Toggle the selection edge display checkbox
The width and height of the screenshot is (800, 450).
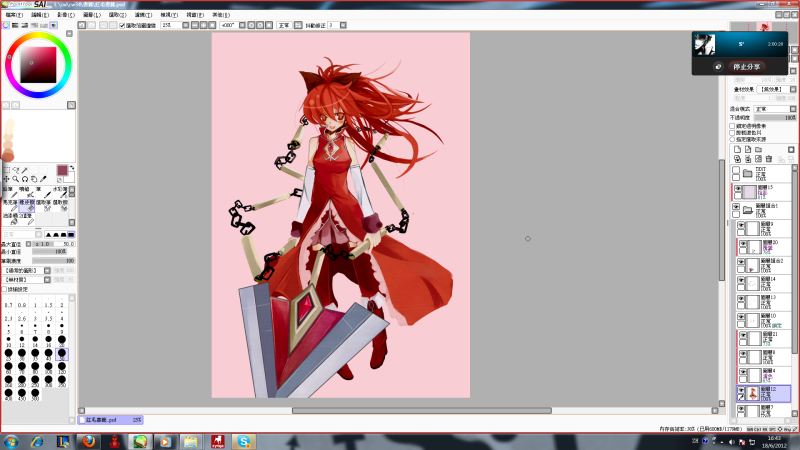(122, 25)
